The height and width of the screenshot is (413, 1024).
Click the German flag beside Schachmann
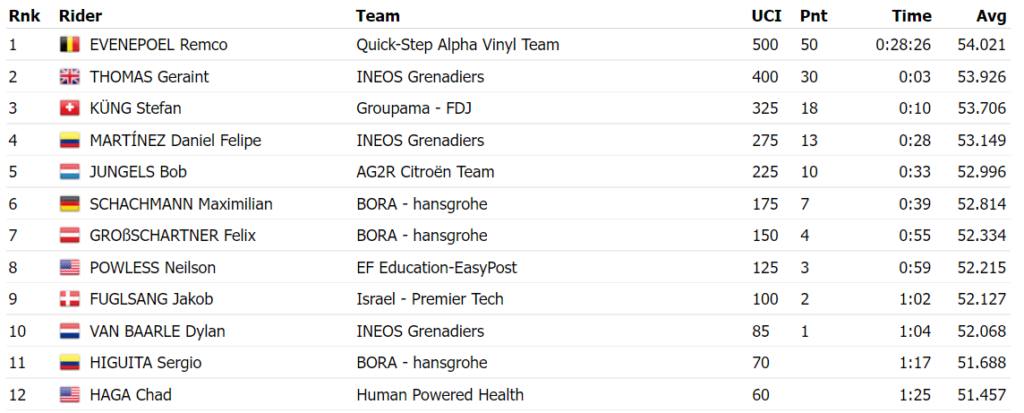click(69, 204)
